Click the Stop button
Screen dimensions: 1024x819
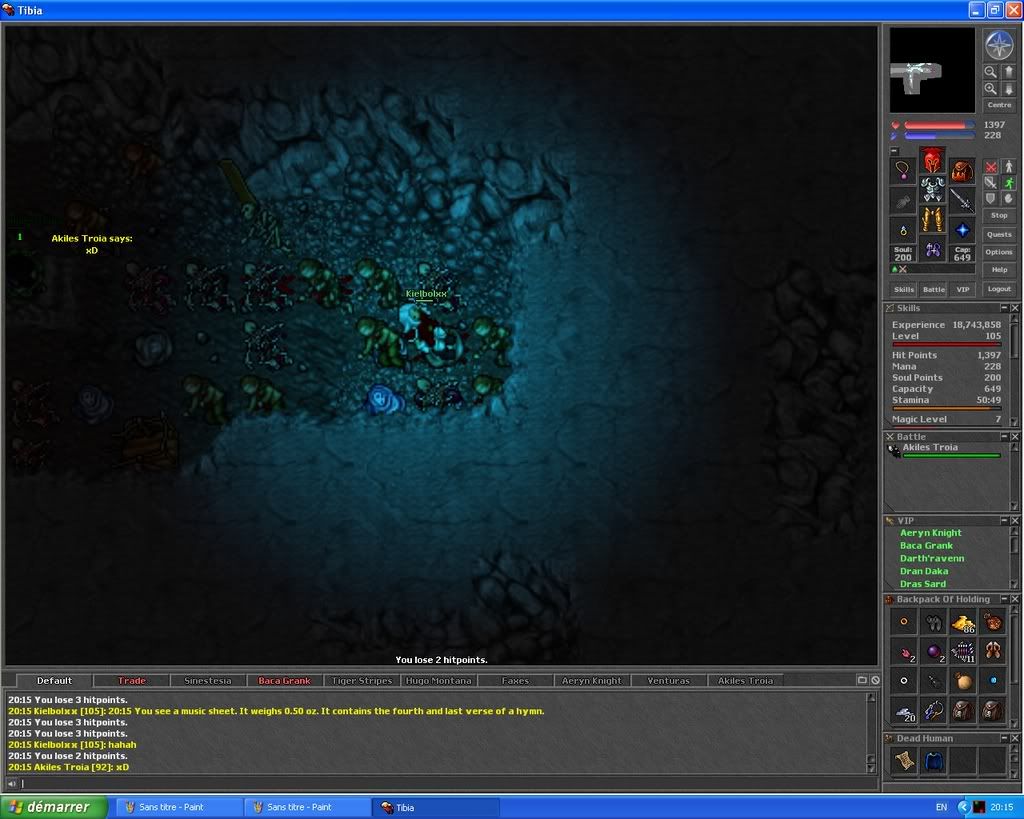(999, 216)
